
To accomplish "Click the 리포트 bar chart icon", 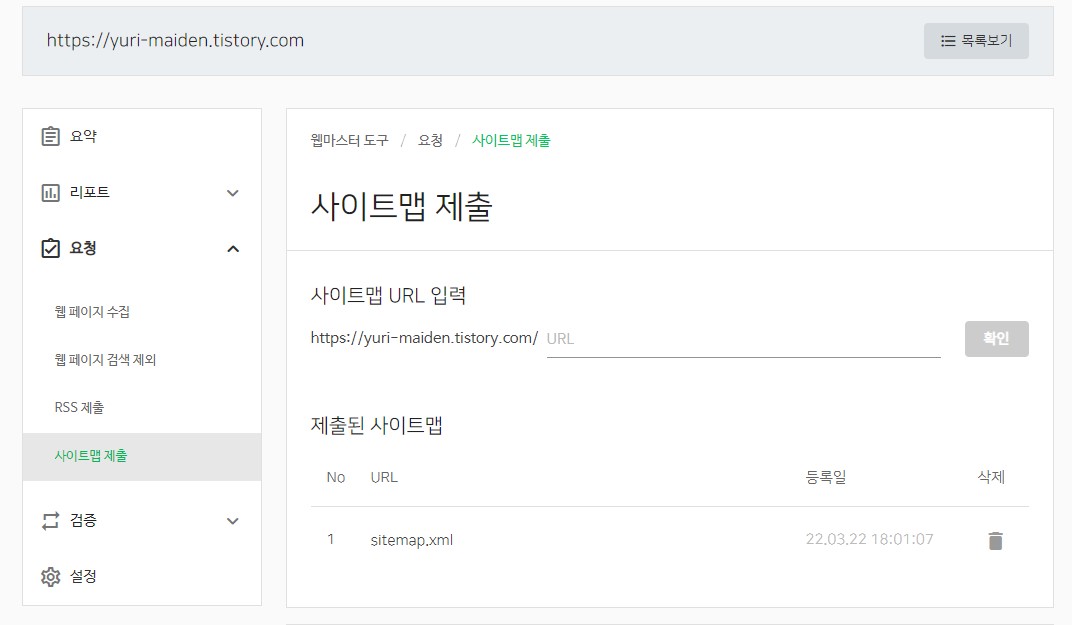I will [51, 193].
